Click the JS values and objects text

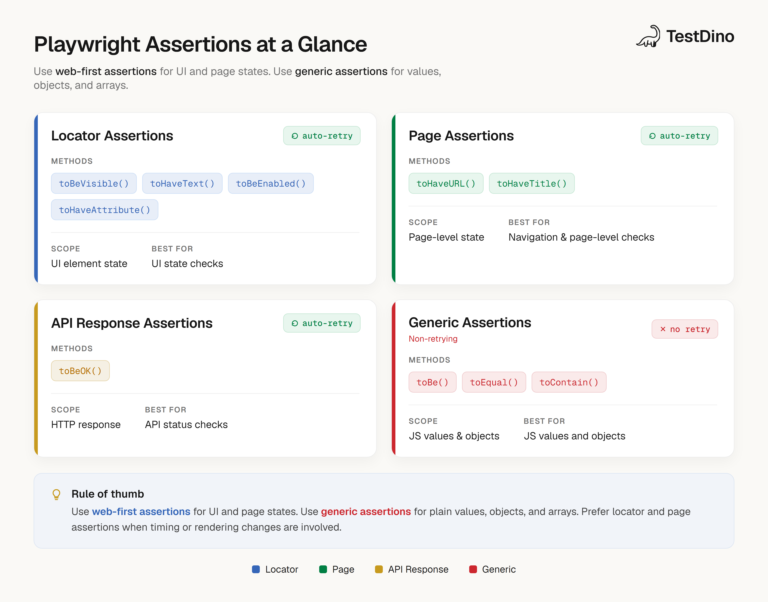pyautogui.click(x=575, y=436)
